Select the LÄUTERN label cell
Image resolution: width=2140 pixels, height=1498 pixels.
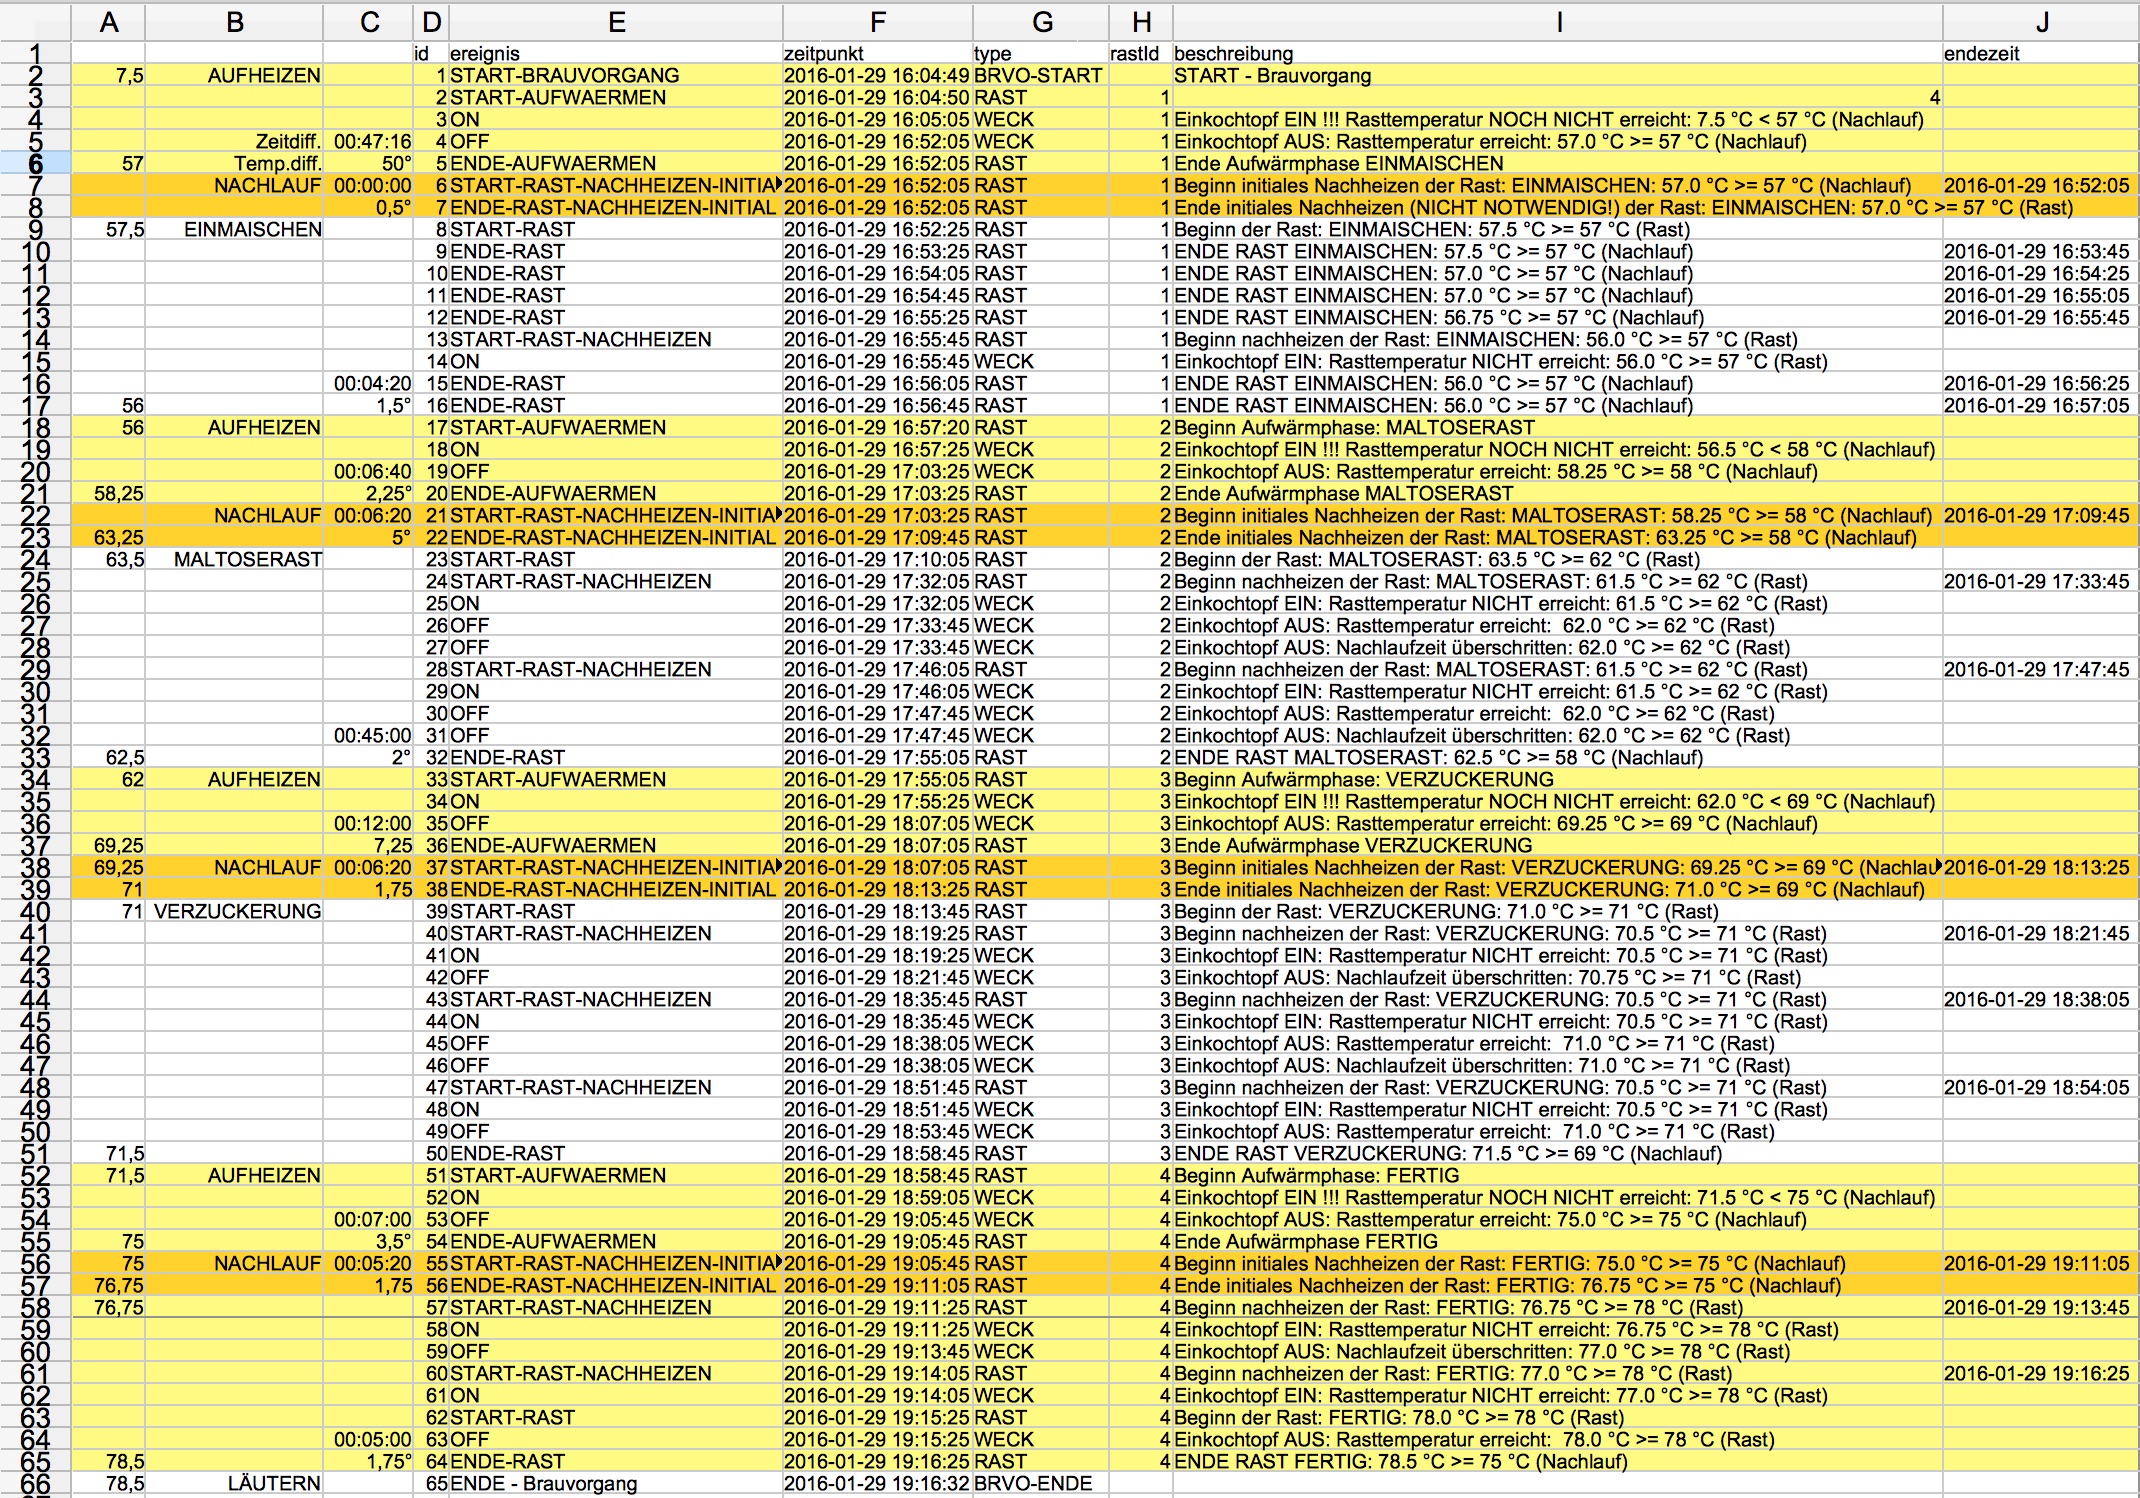click(x=235, y=1483)
